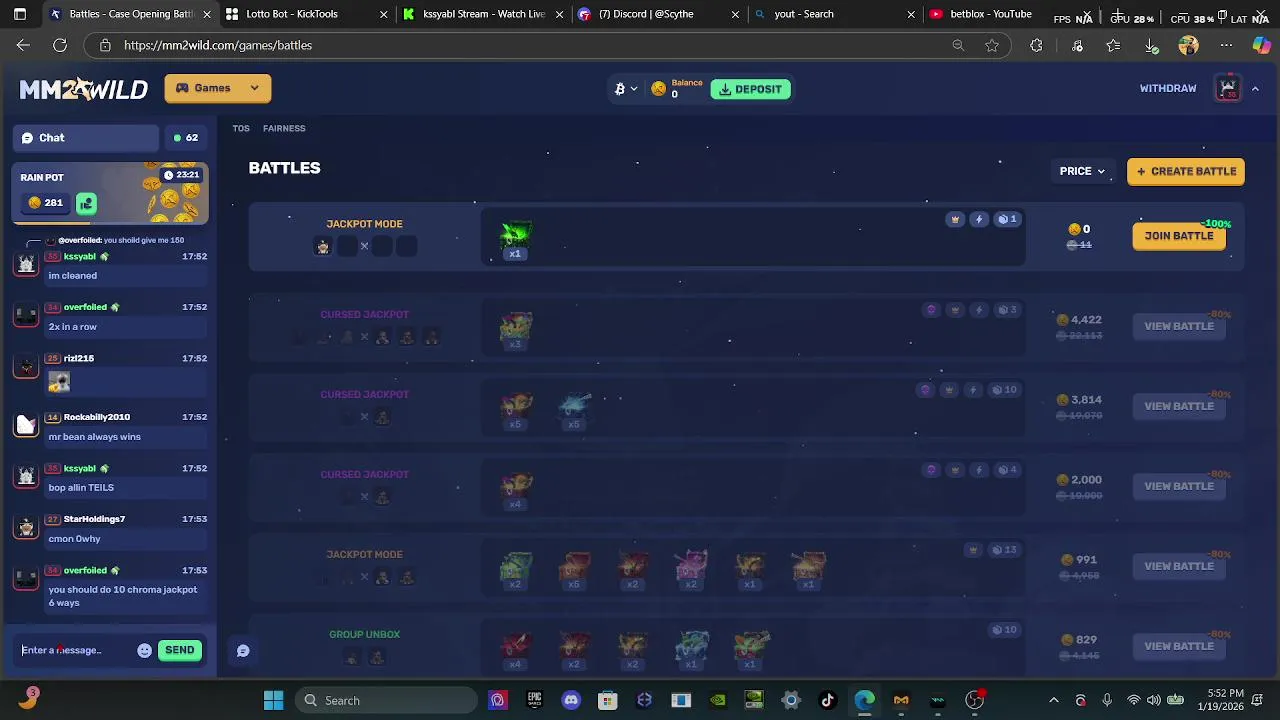Click the taskbar Search box

pyautogui.click(x=389, y=700)
